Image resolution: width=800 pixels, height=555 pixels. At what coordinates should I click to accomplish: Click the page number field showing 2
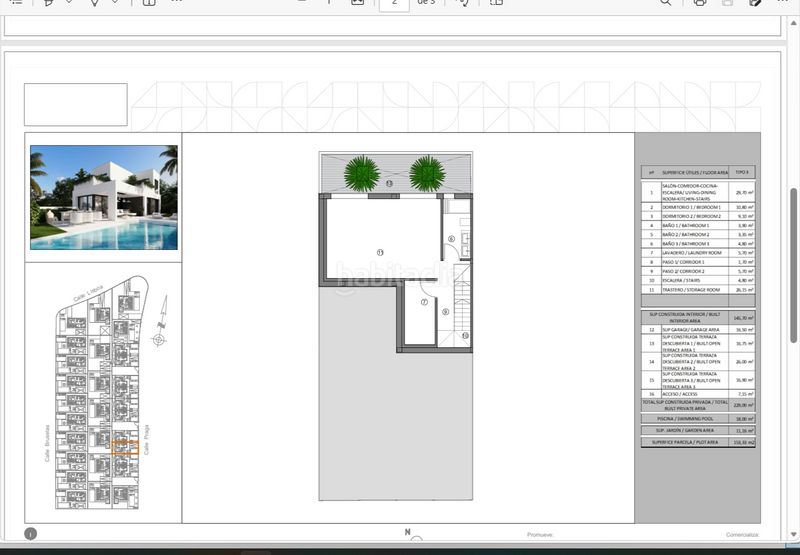click(x=394, y=3)
